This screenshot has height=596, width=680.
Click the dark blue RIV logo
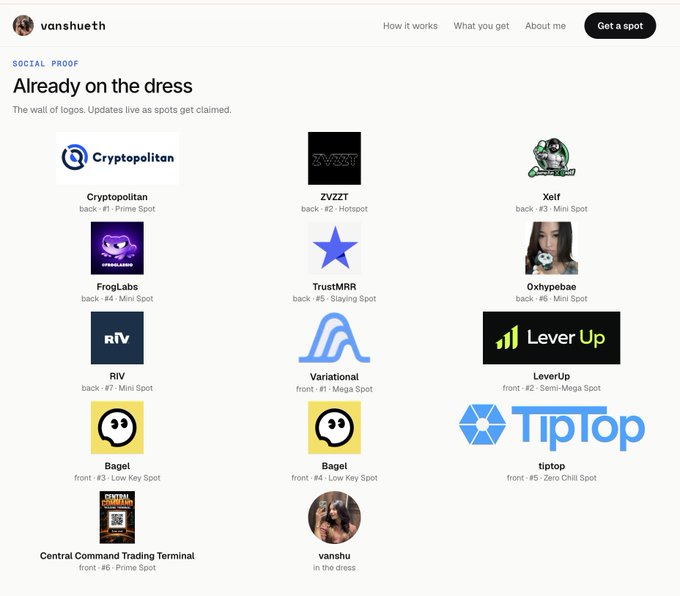(117, 338)
